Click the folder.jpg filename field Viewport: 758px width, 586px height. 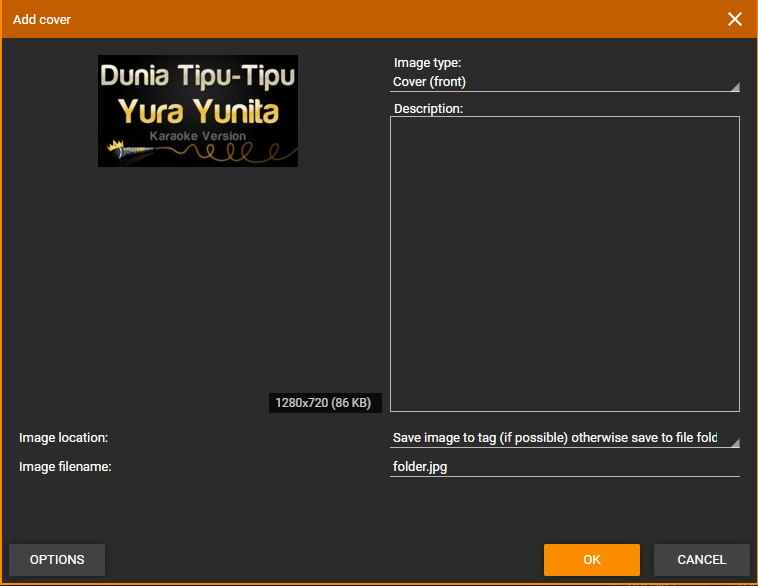[564, 466]
